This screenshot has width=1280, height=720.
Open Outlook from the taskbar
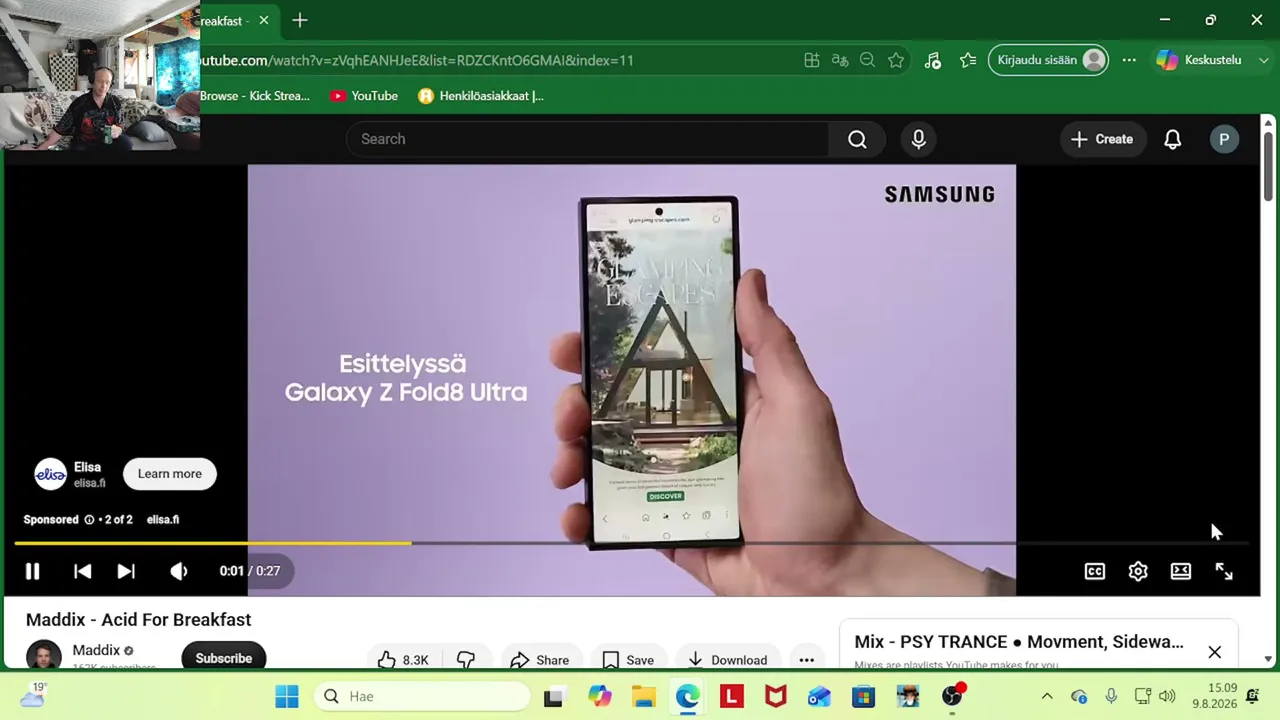point(819,696)
